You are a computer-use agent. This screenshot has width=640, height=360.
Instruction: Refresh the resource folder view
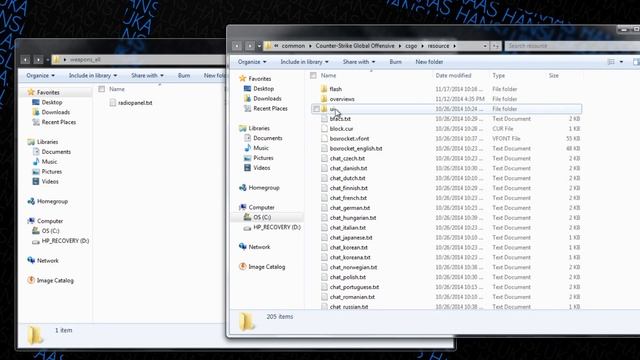point(496,46)
